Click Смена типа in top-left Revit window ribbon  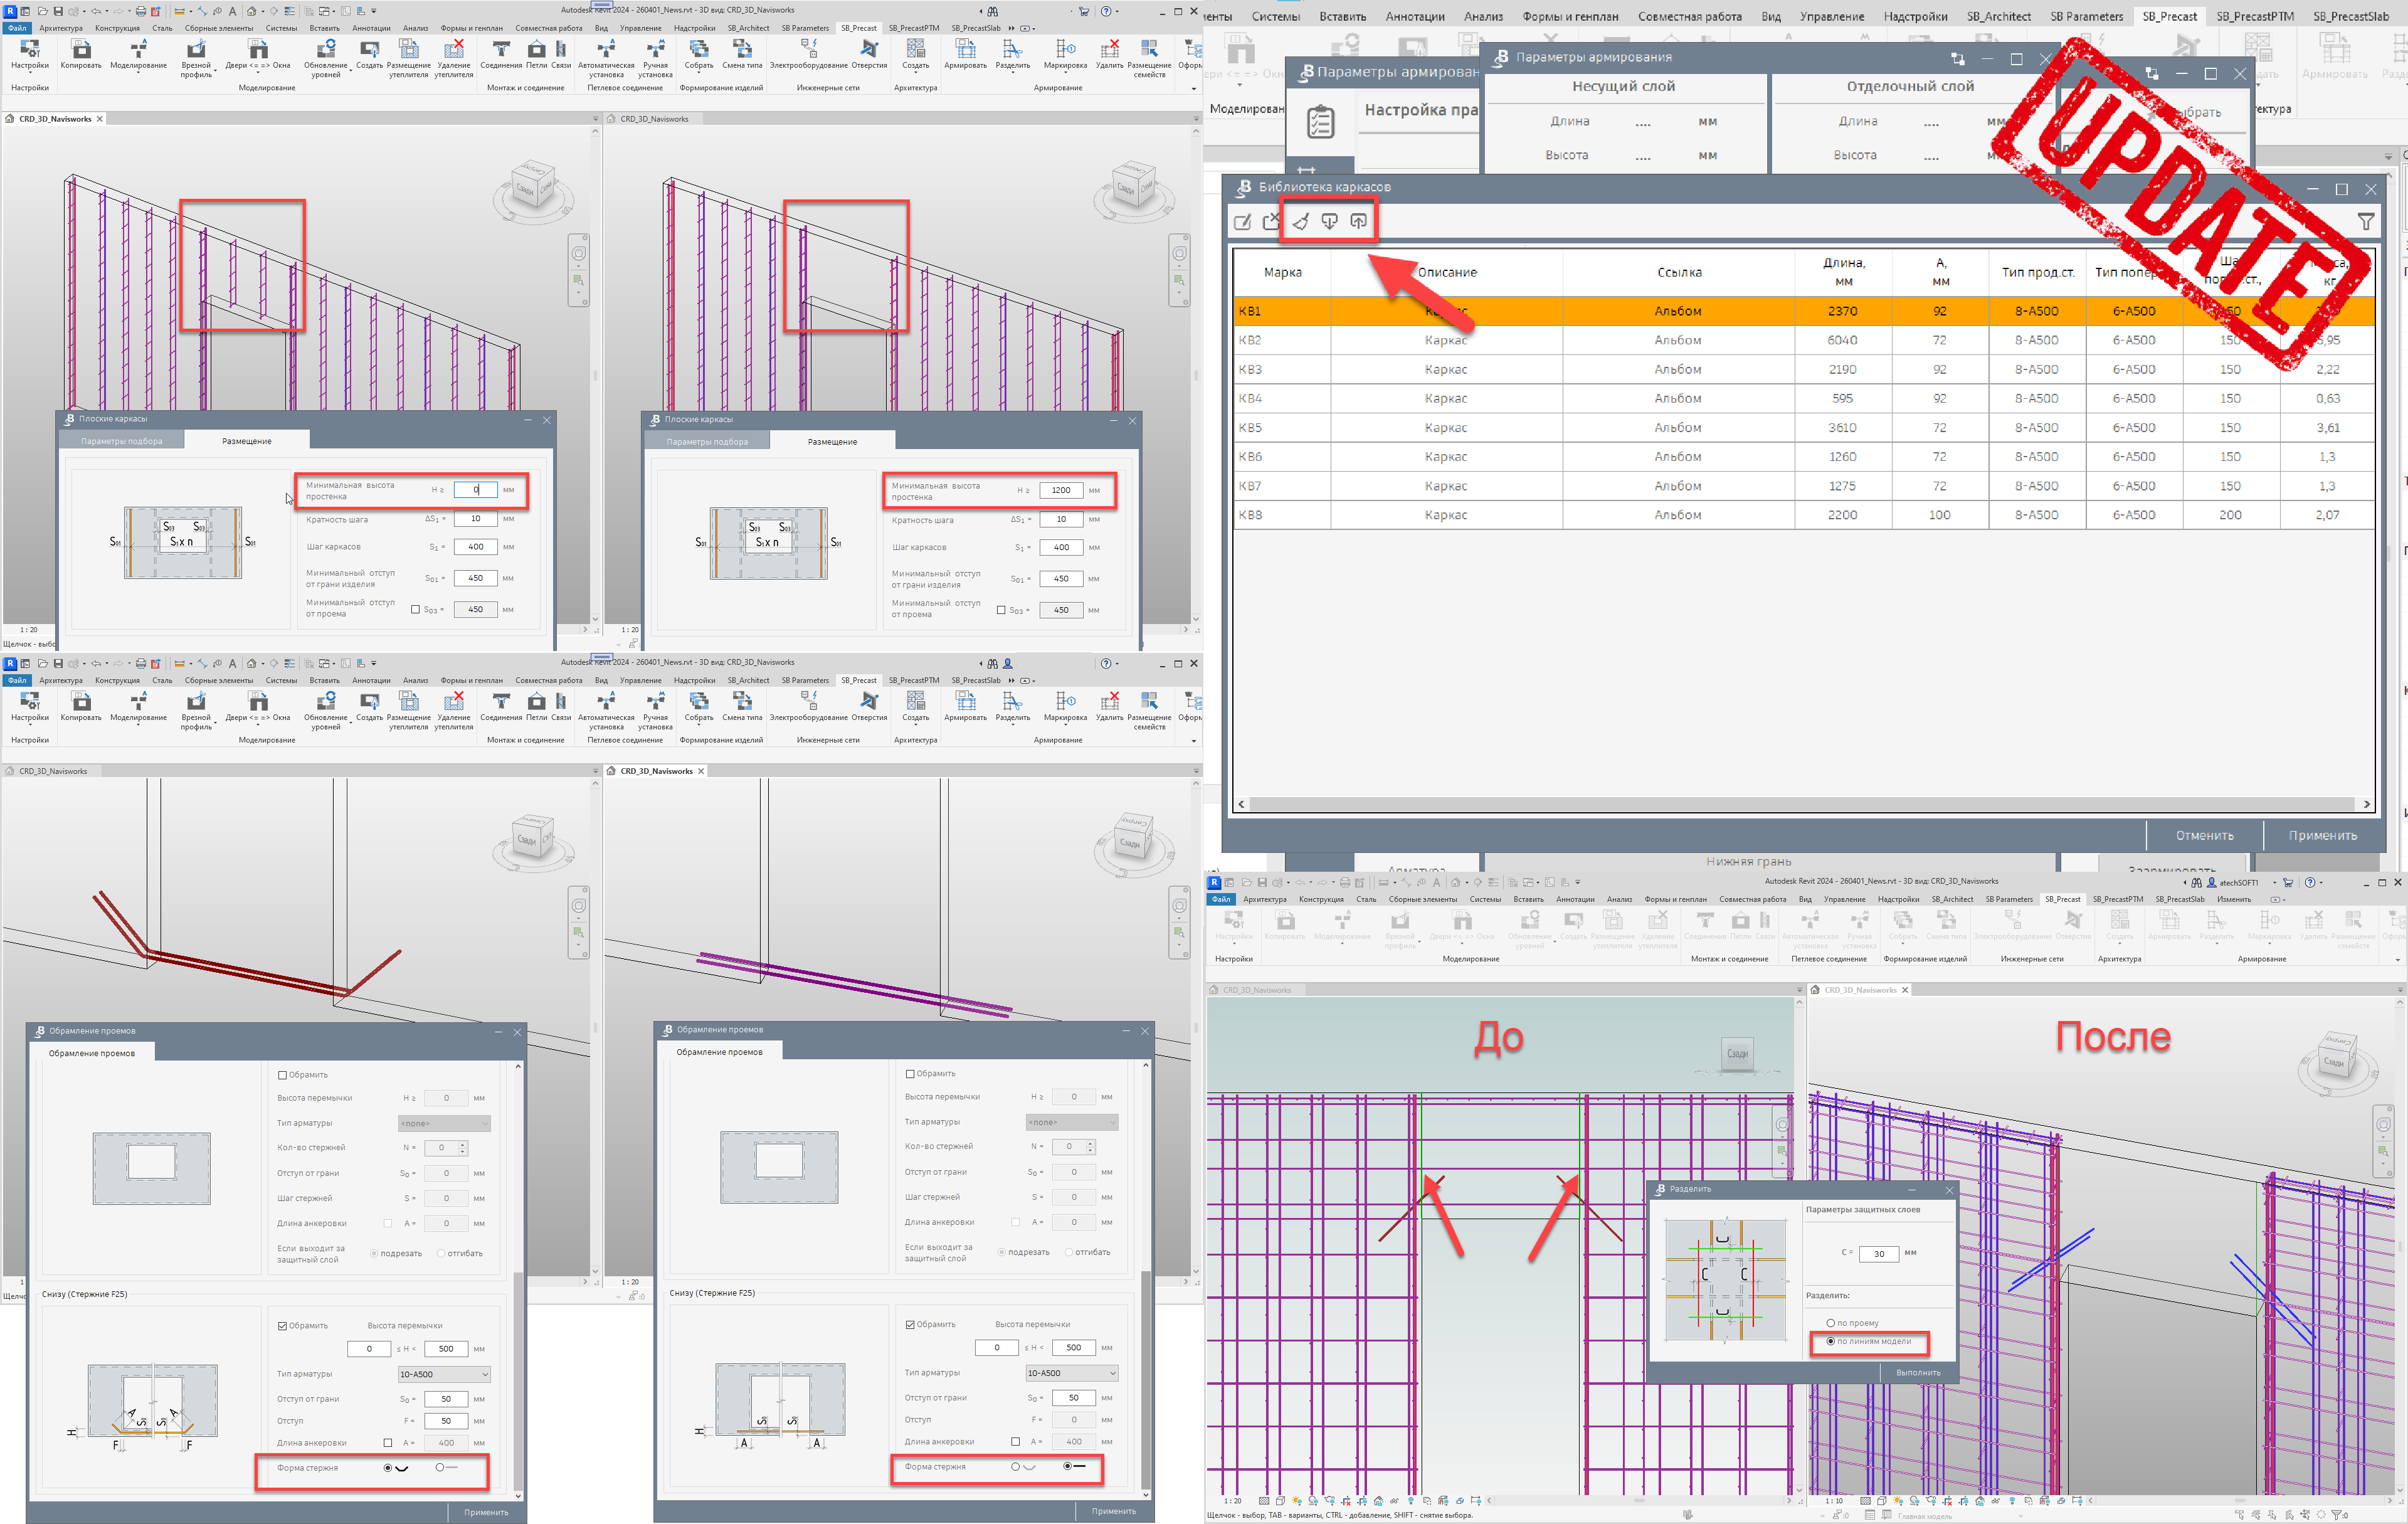[x=742, y=55]
